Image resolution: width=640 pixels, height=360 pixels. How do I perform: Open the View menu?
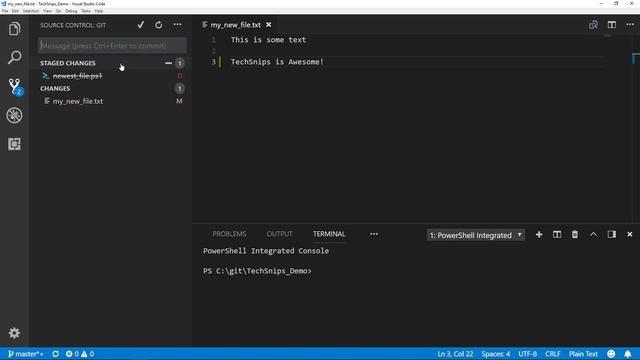(48, 11)
